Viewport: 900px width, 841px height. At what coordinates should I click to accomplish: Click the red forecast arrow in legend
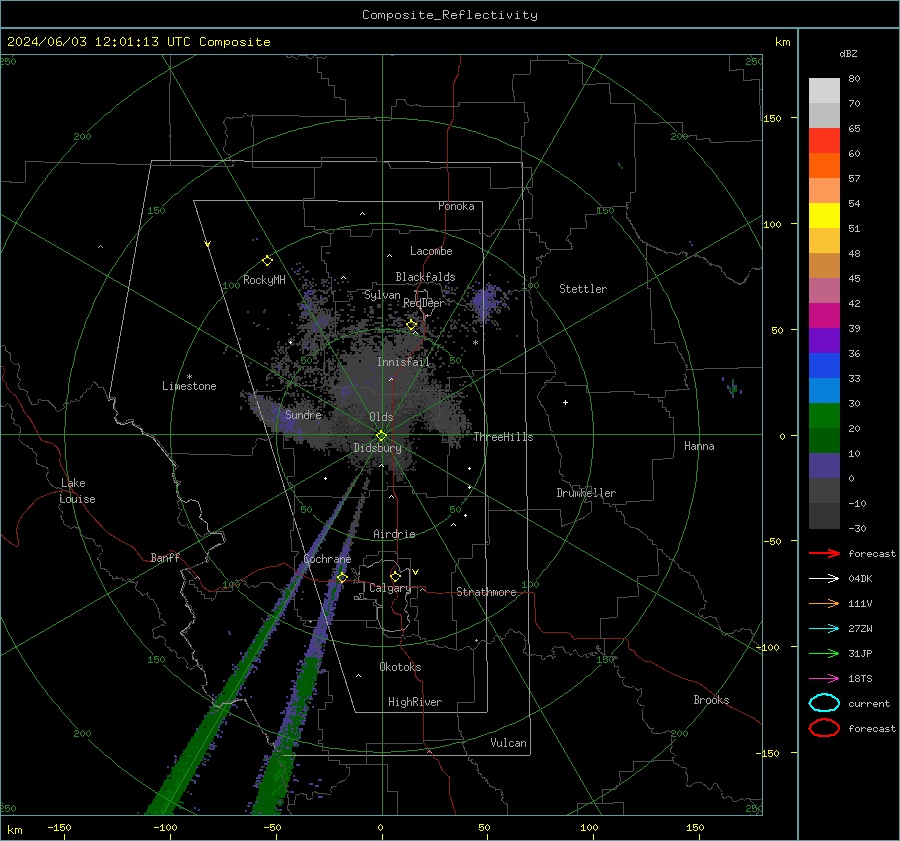[x=824, y=553]
